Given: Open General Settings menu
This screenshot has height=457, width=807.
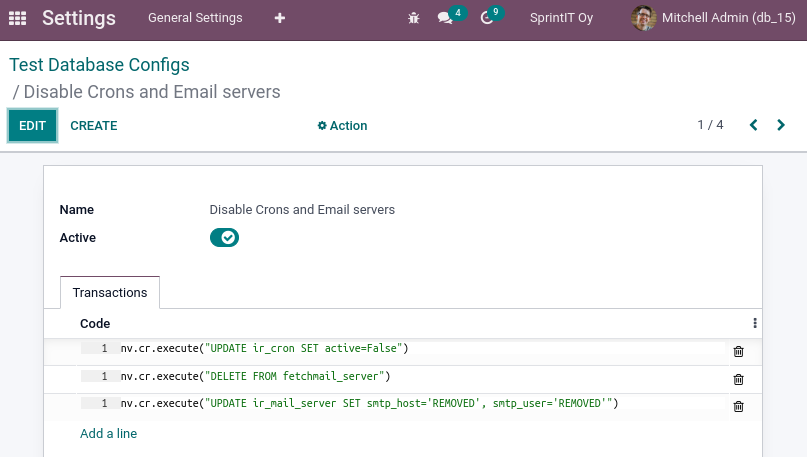Looking at the screenshot, I should click(195, 18).
